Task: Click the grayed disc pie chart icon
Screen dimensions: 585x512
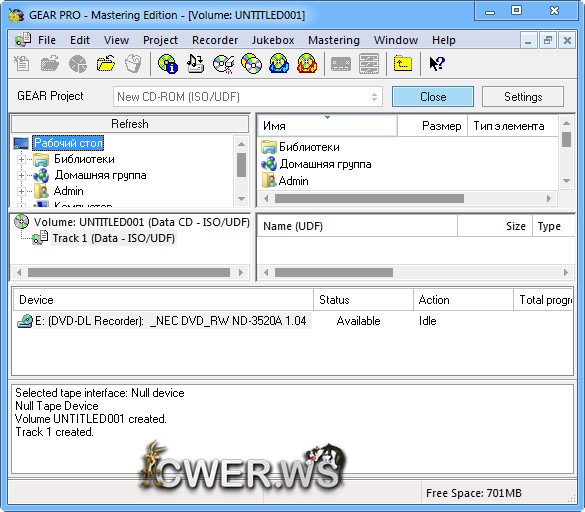Action: [78, 64]
